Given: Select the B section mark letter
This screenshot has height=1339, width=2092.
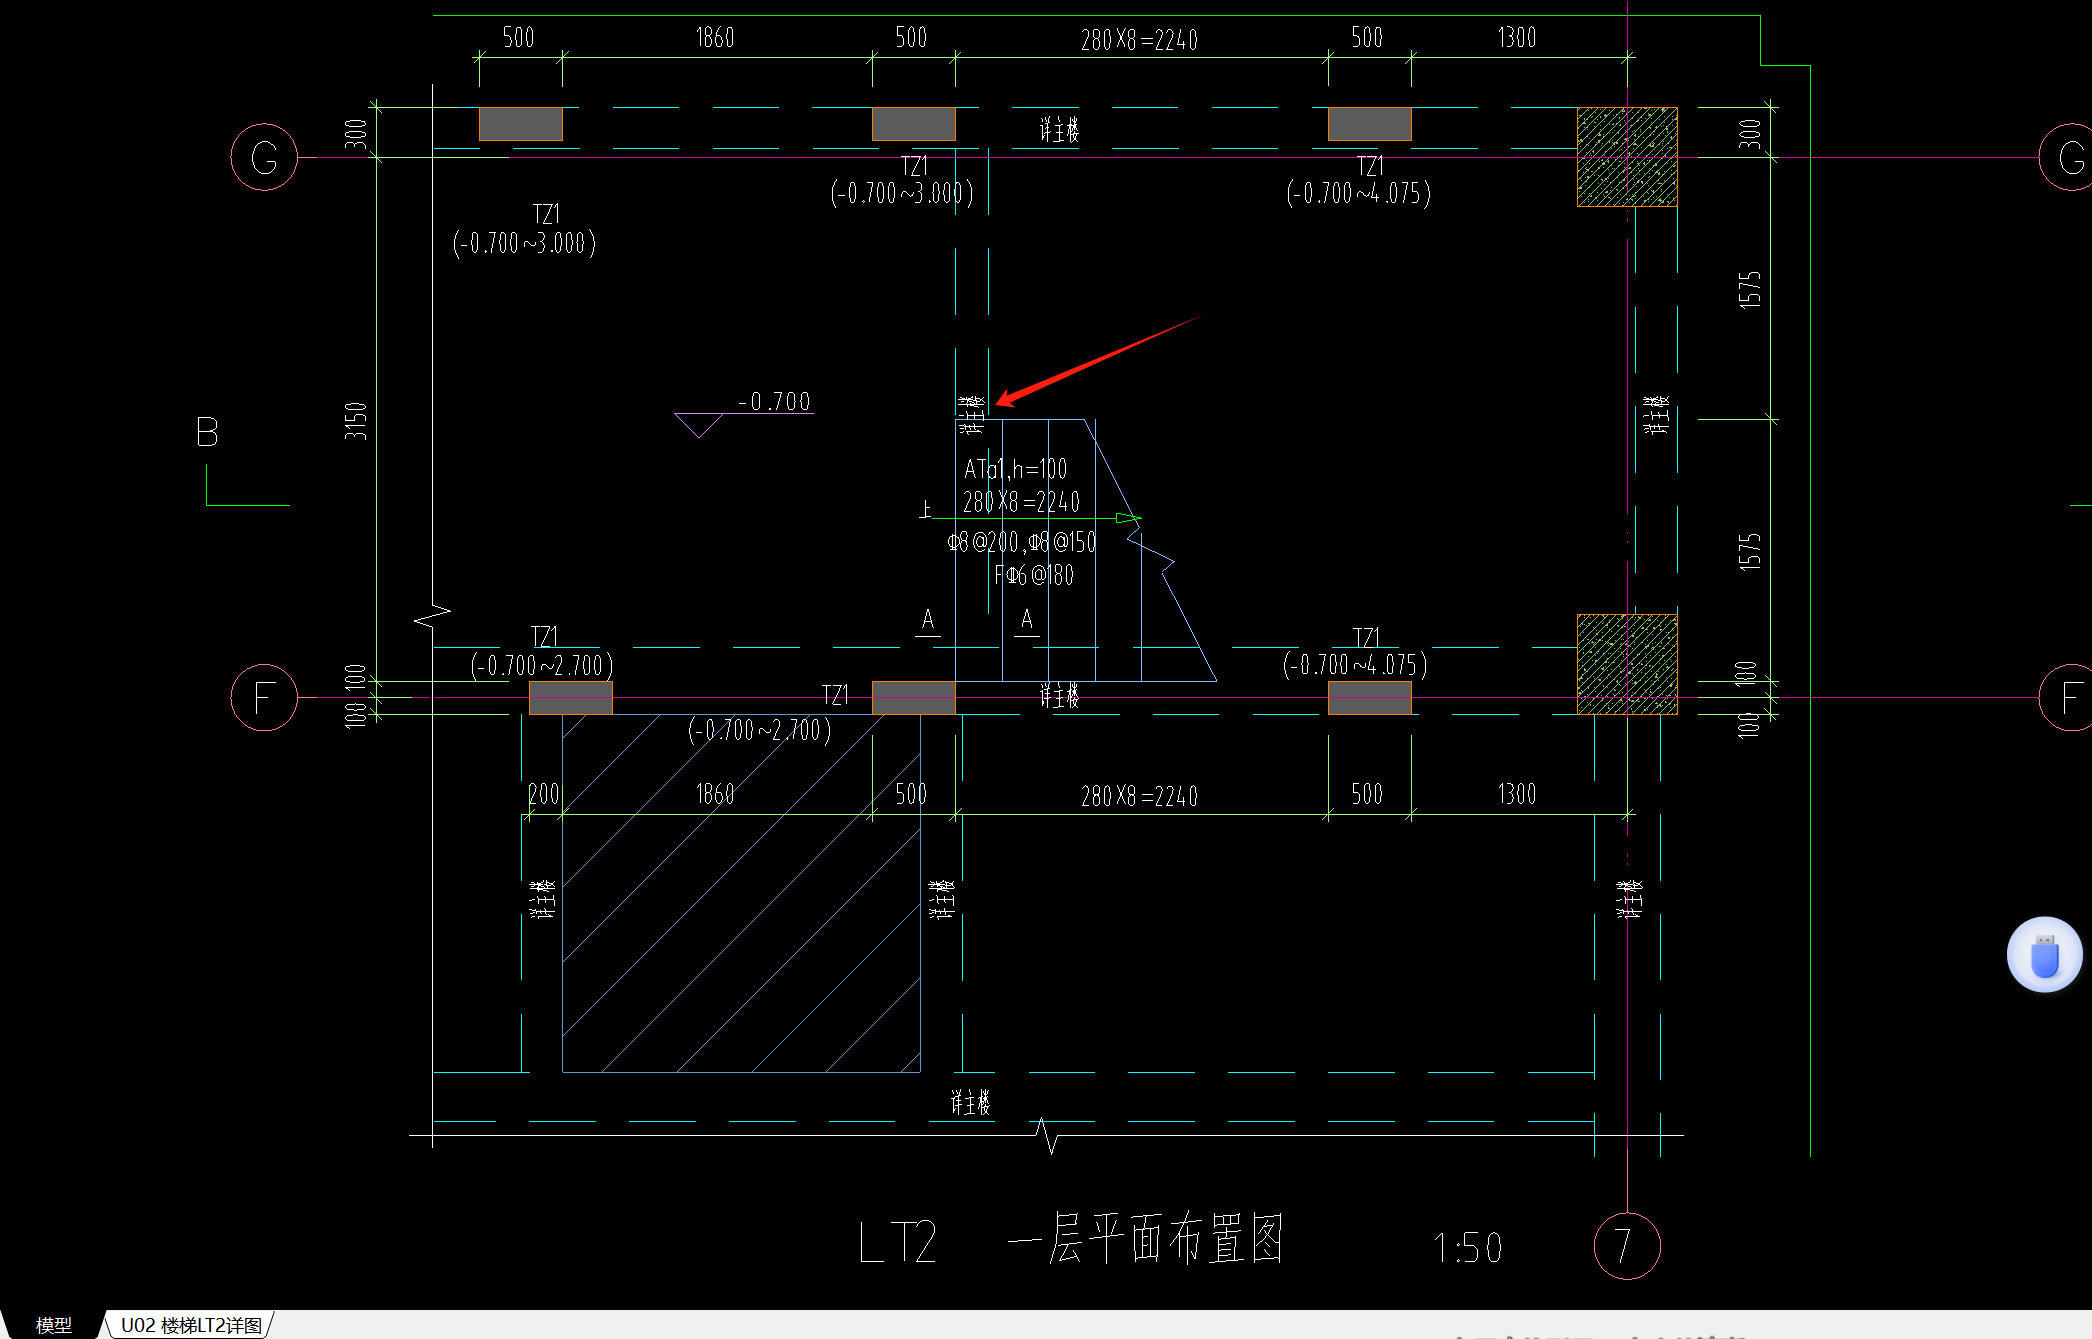Looking at the screenshot, I should 207,432.
